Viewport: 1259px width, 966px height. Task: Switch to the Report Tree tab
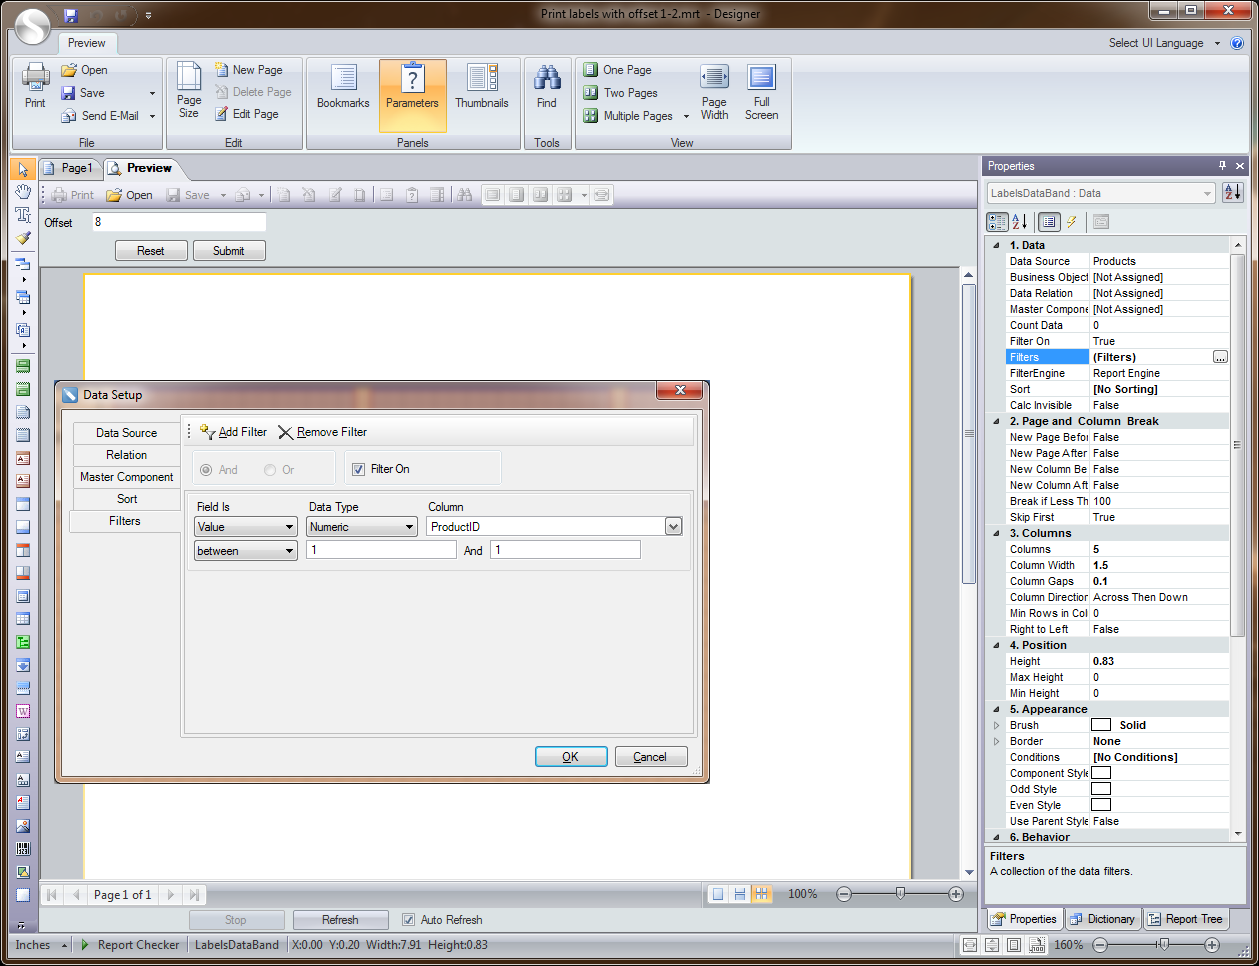click(1185, 919)
